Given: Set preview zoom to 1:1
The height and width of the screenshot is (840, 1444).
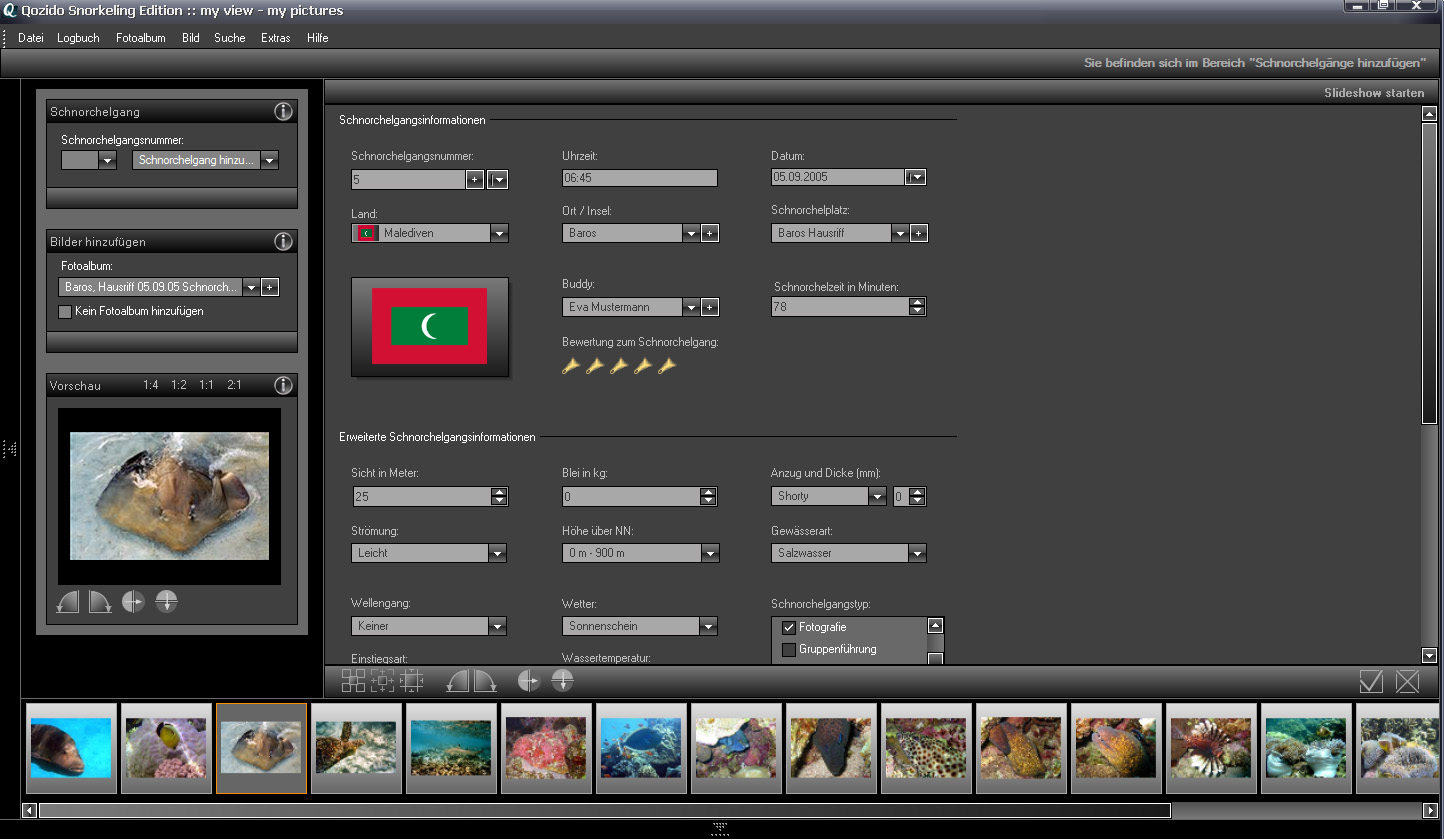Looking at the screenshot, I should pos(206,385).
